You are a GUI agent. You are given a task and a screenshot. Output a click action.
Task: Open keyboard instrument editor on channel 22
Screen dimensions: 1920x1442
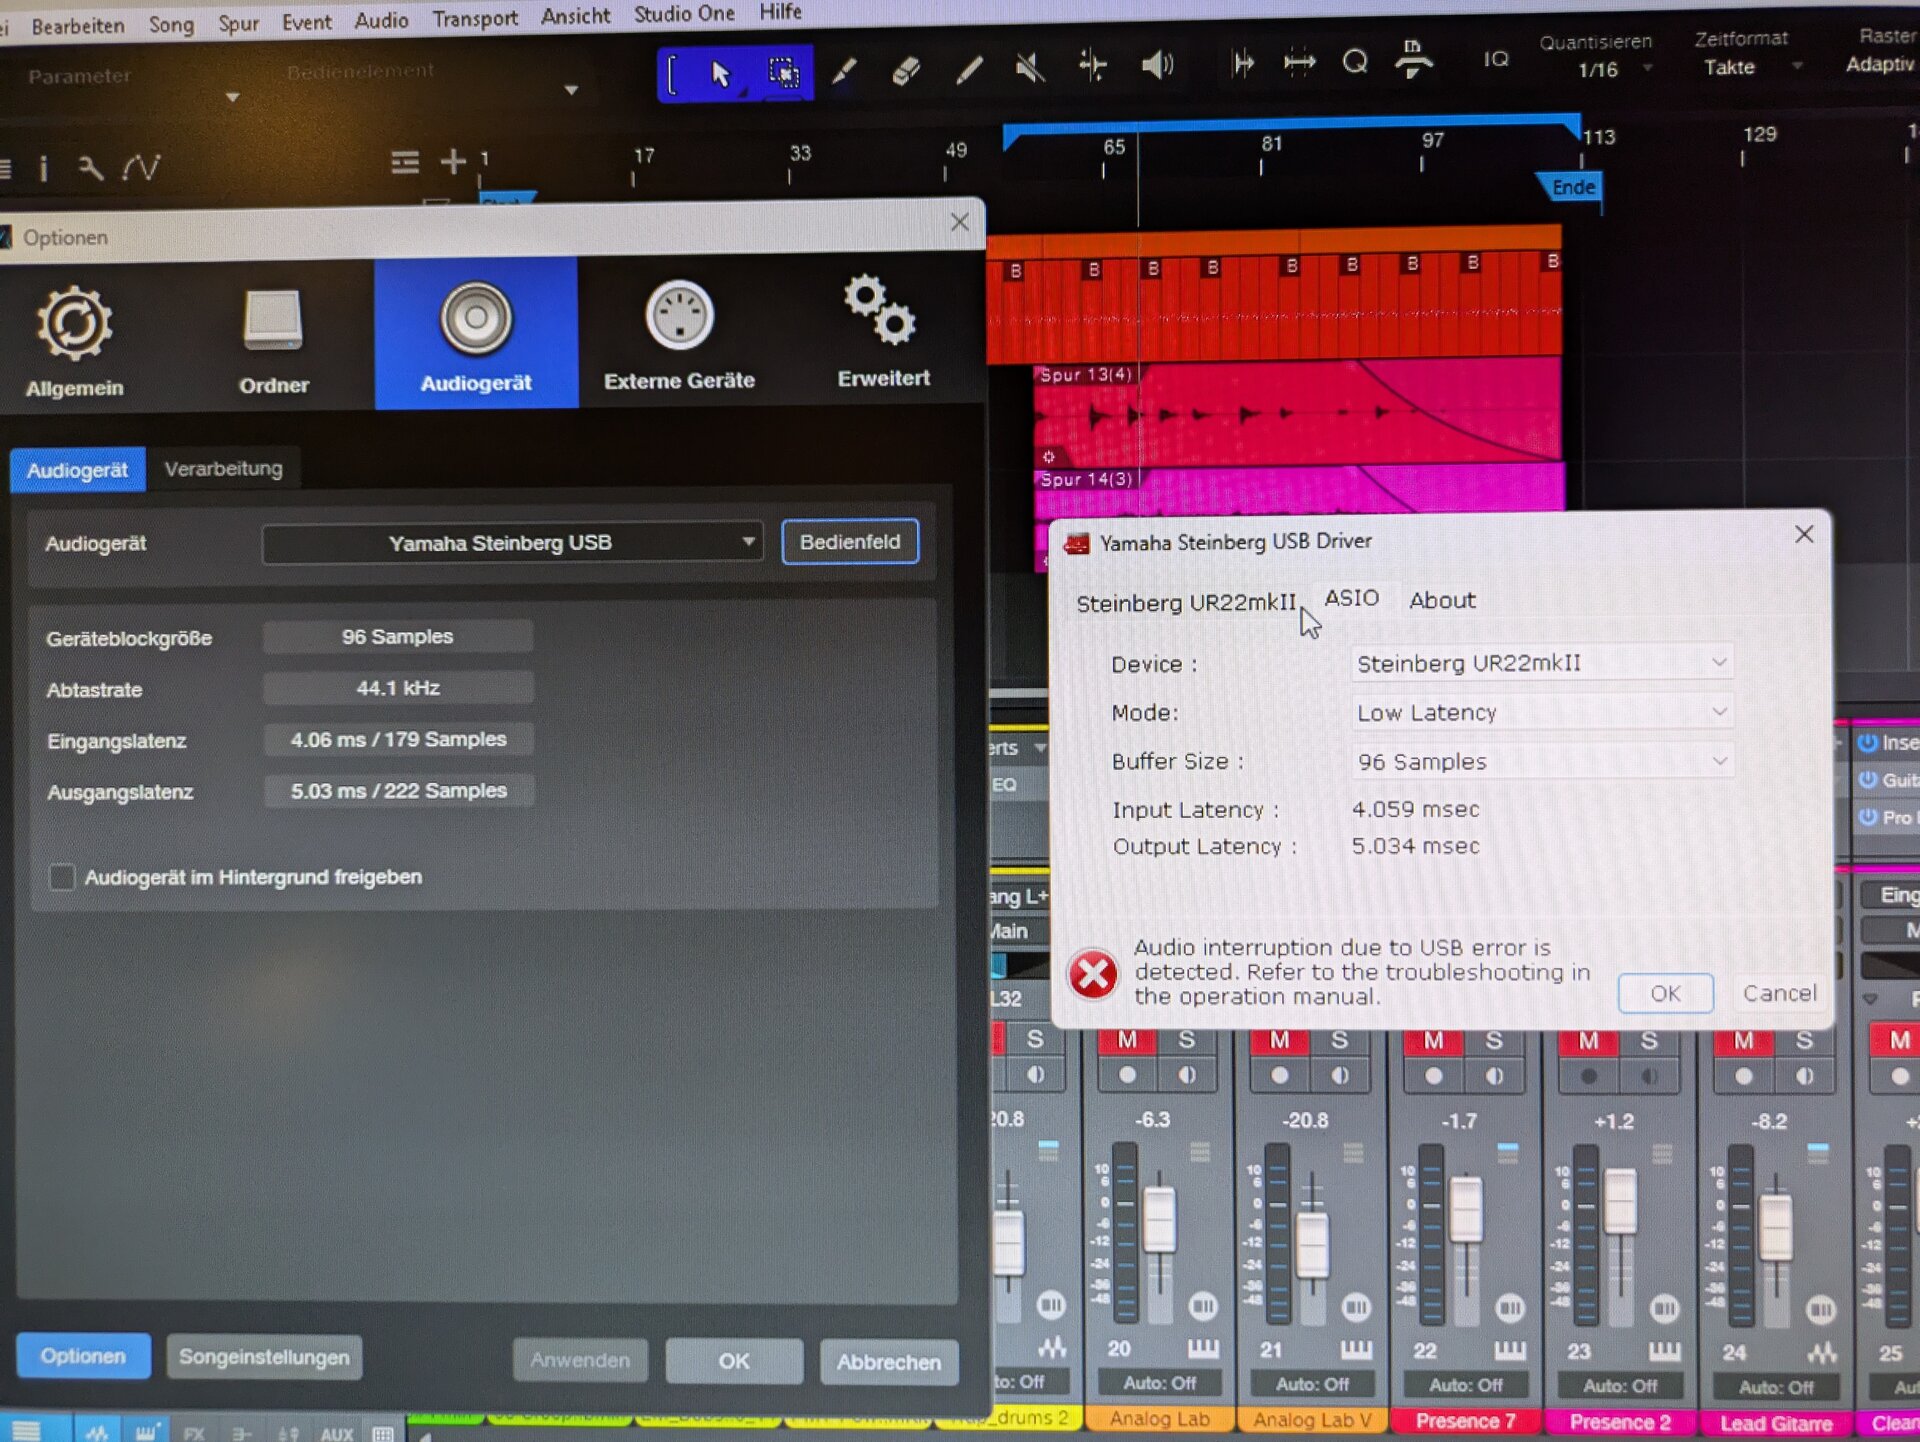(x=1510, y=1351)
